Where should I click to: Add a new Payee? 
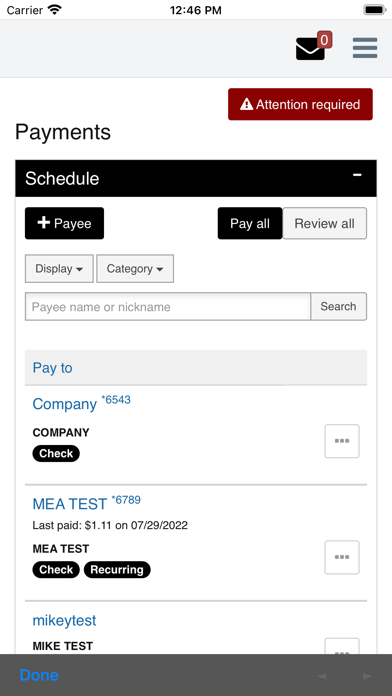click(64, 223)
